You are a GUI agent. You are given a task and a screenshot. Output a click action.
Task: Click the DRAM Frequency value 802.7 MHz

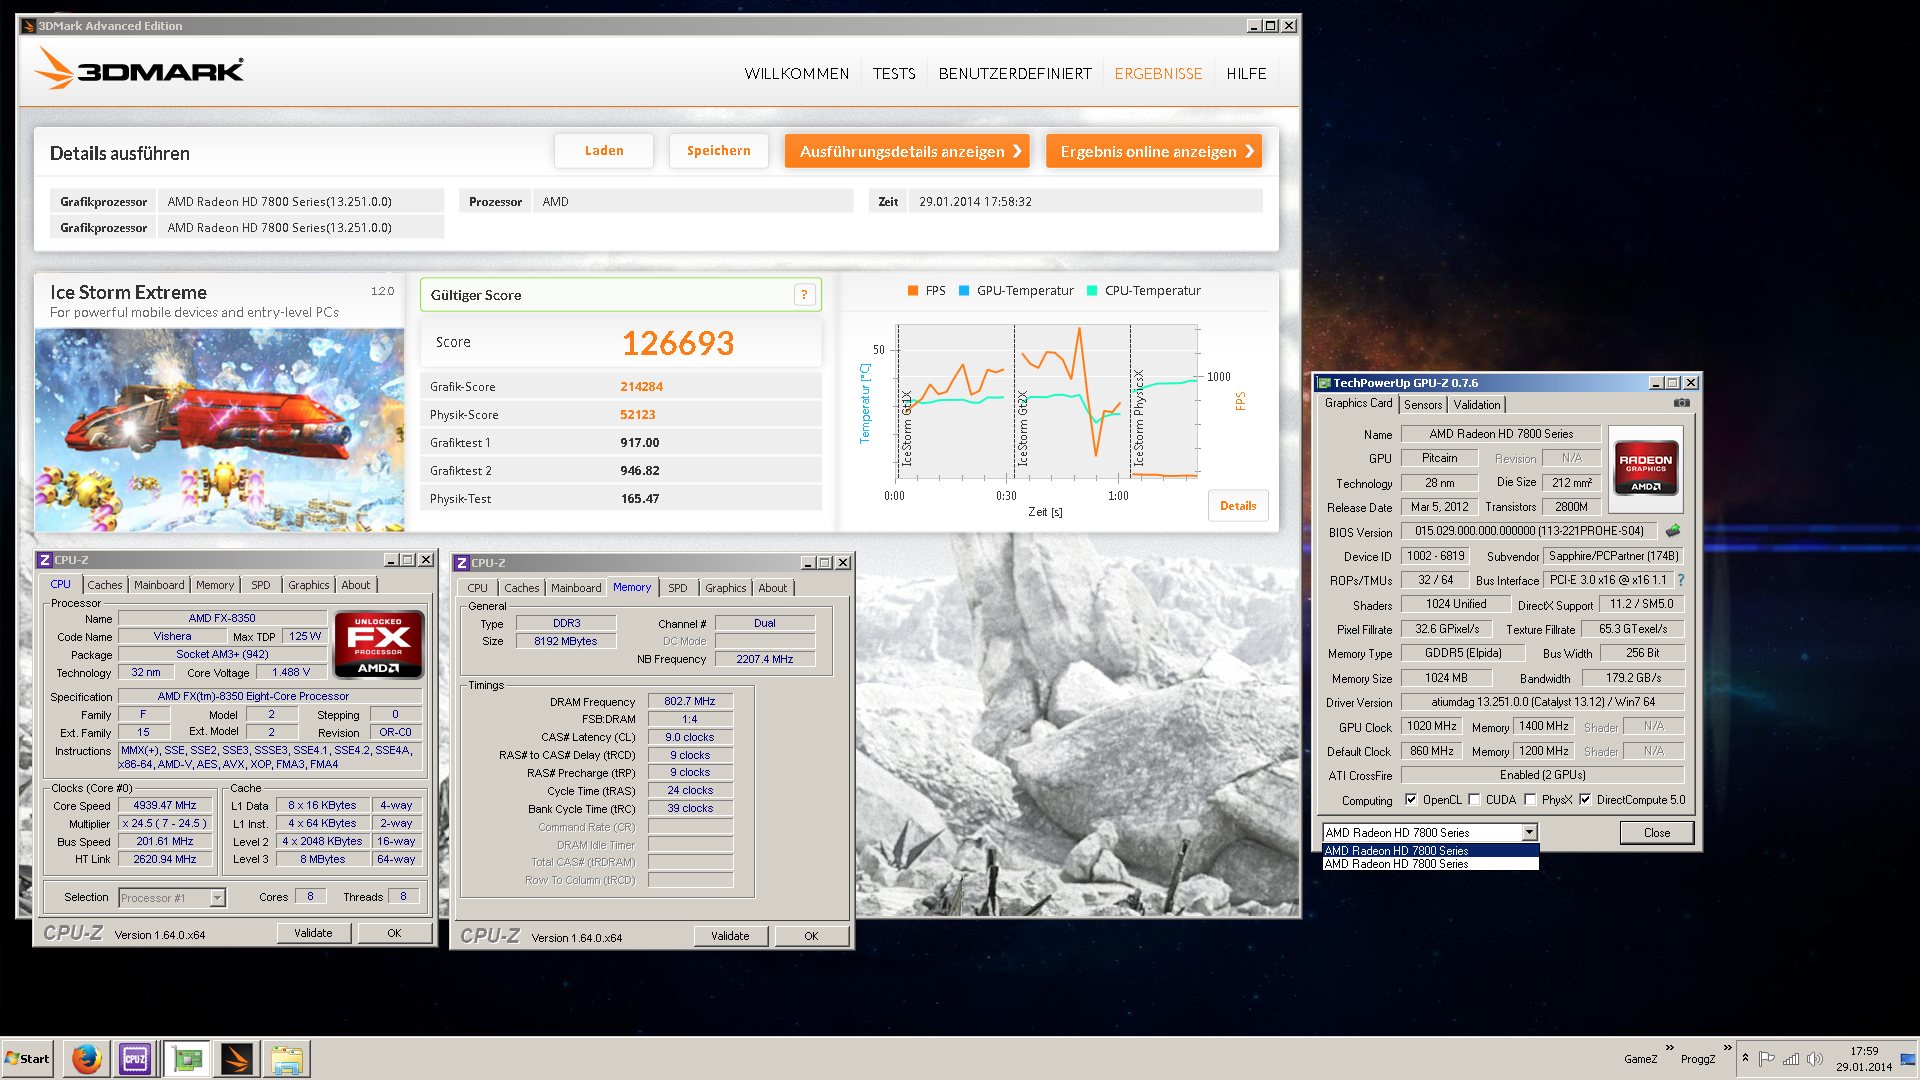point(690,701)
